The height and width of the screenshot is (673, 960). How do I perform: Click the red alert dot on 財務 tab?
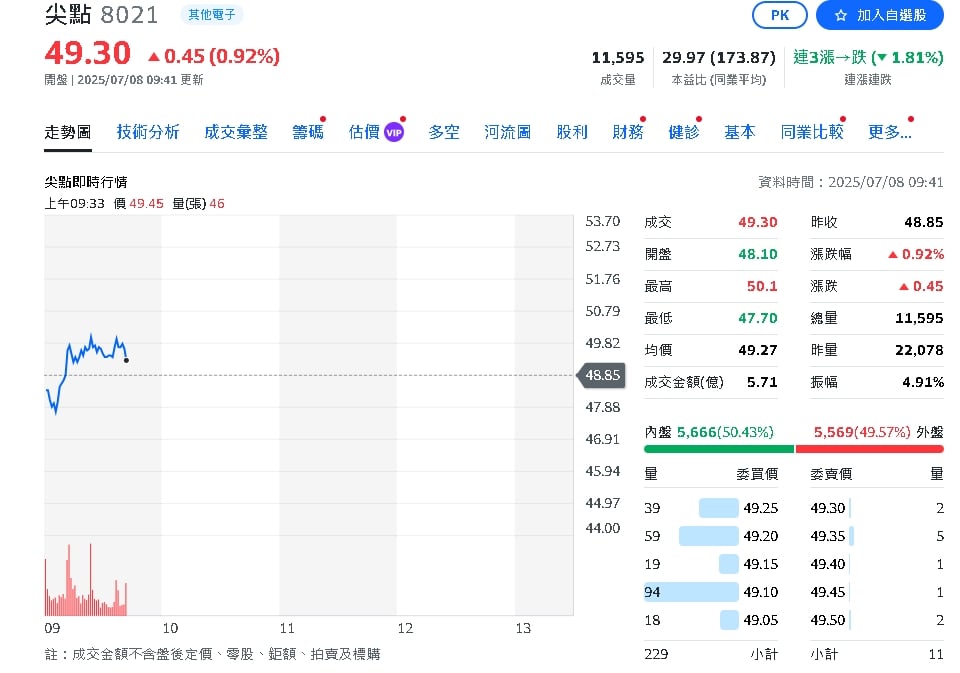641,118
